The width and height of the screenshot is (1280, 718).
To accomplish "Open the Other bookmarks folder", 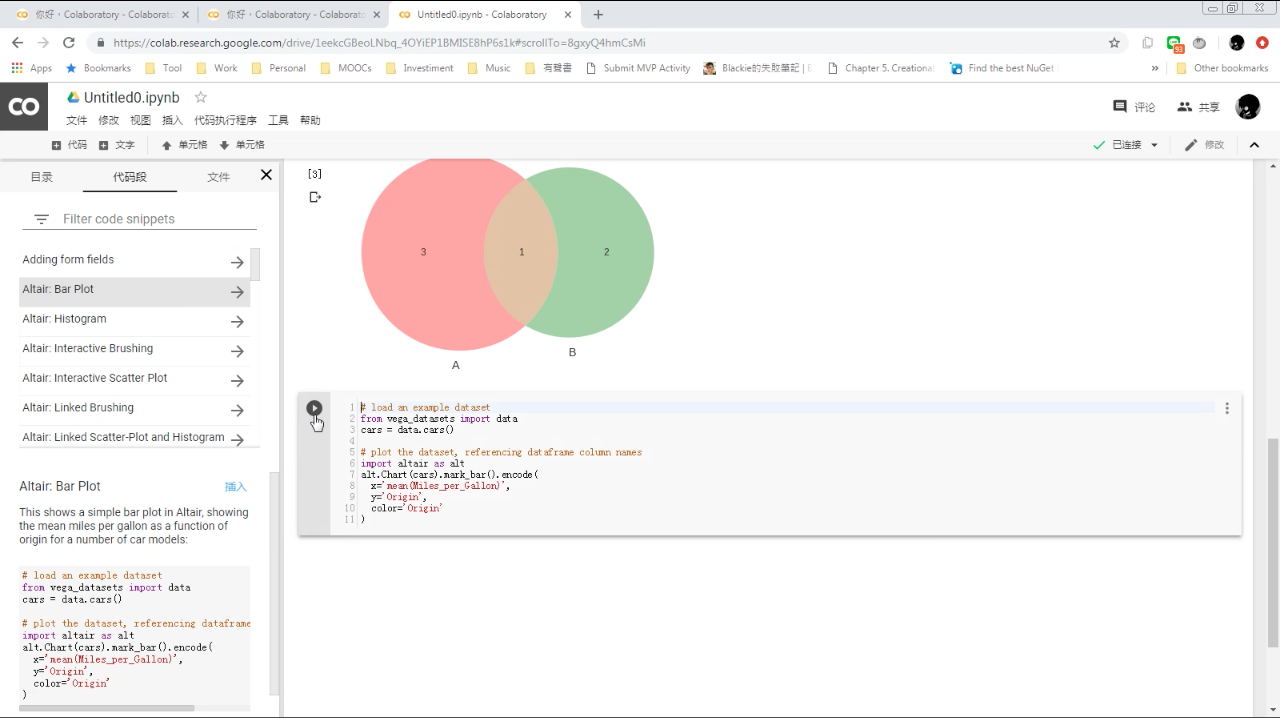I will (1222, 68).
